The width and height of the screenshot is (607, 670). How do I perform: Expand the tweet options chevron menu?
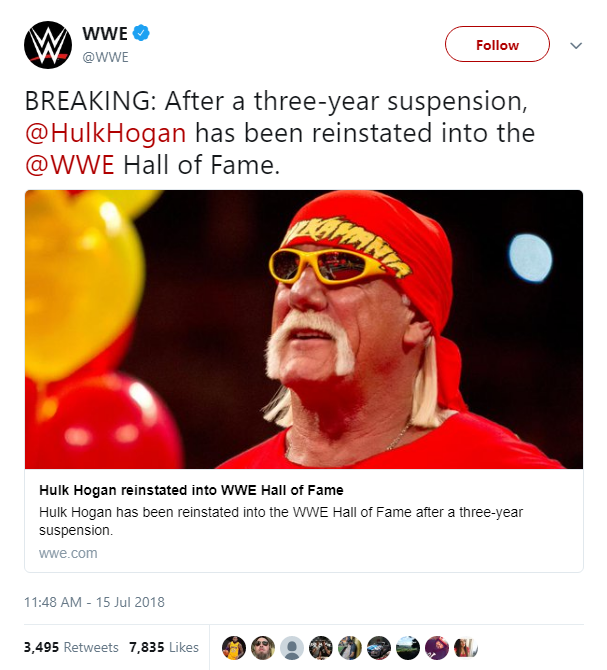(576, 45)
